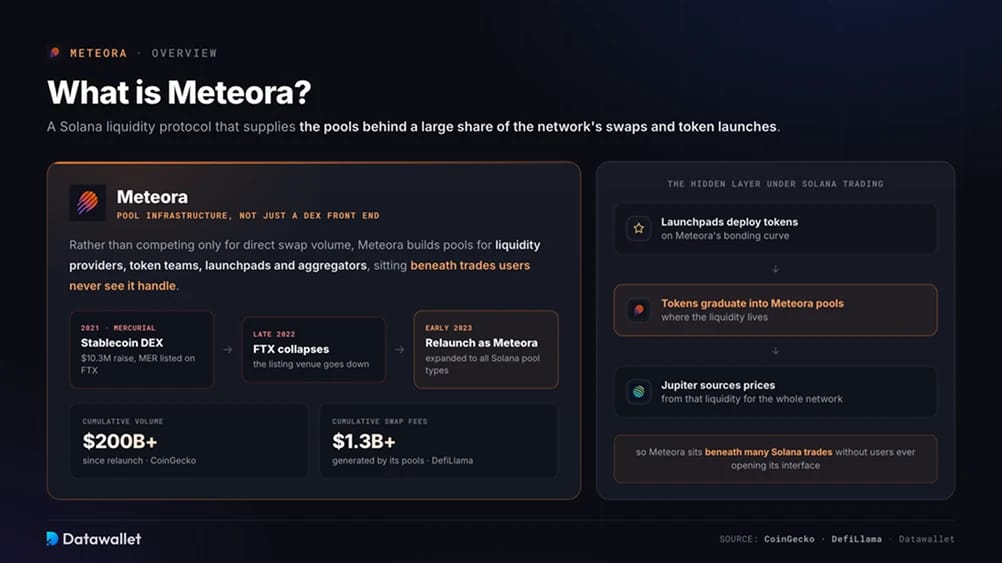
Task: Click 'Jupiter sources prices' text
Action: coord(718,385)
